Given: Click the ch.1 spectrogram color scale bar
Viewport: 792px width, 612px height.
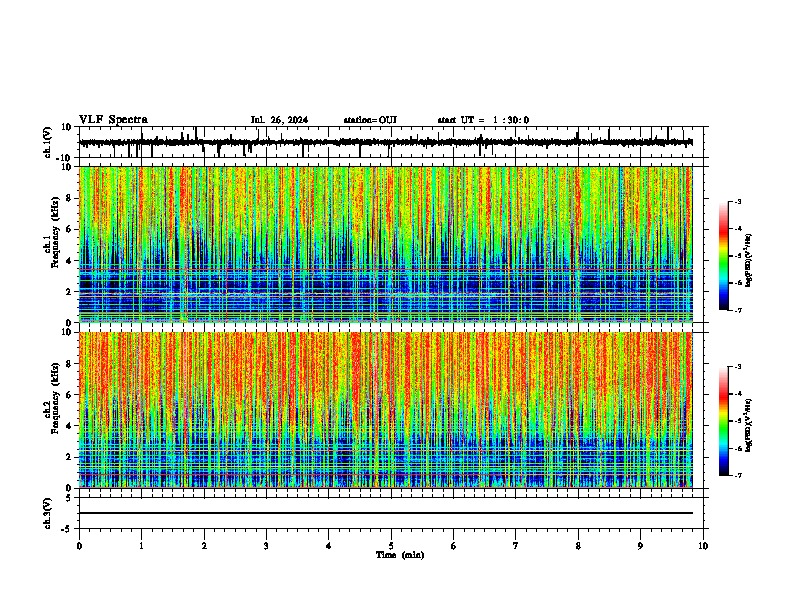Looking at the screenshot, I should point(724,256).
